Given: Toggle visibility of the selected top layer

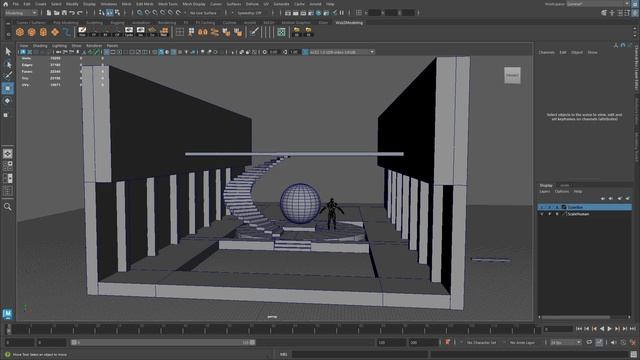Looking at the screenshot, I should (x=542, y=207).
